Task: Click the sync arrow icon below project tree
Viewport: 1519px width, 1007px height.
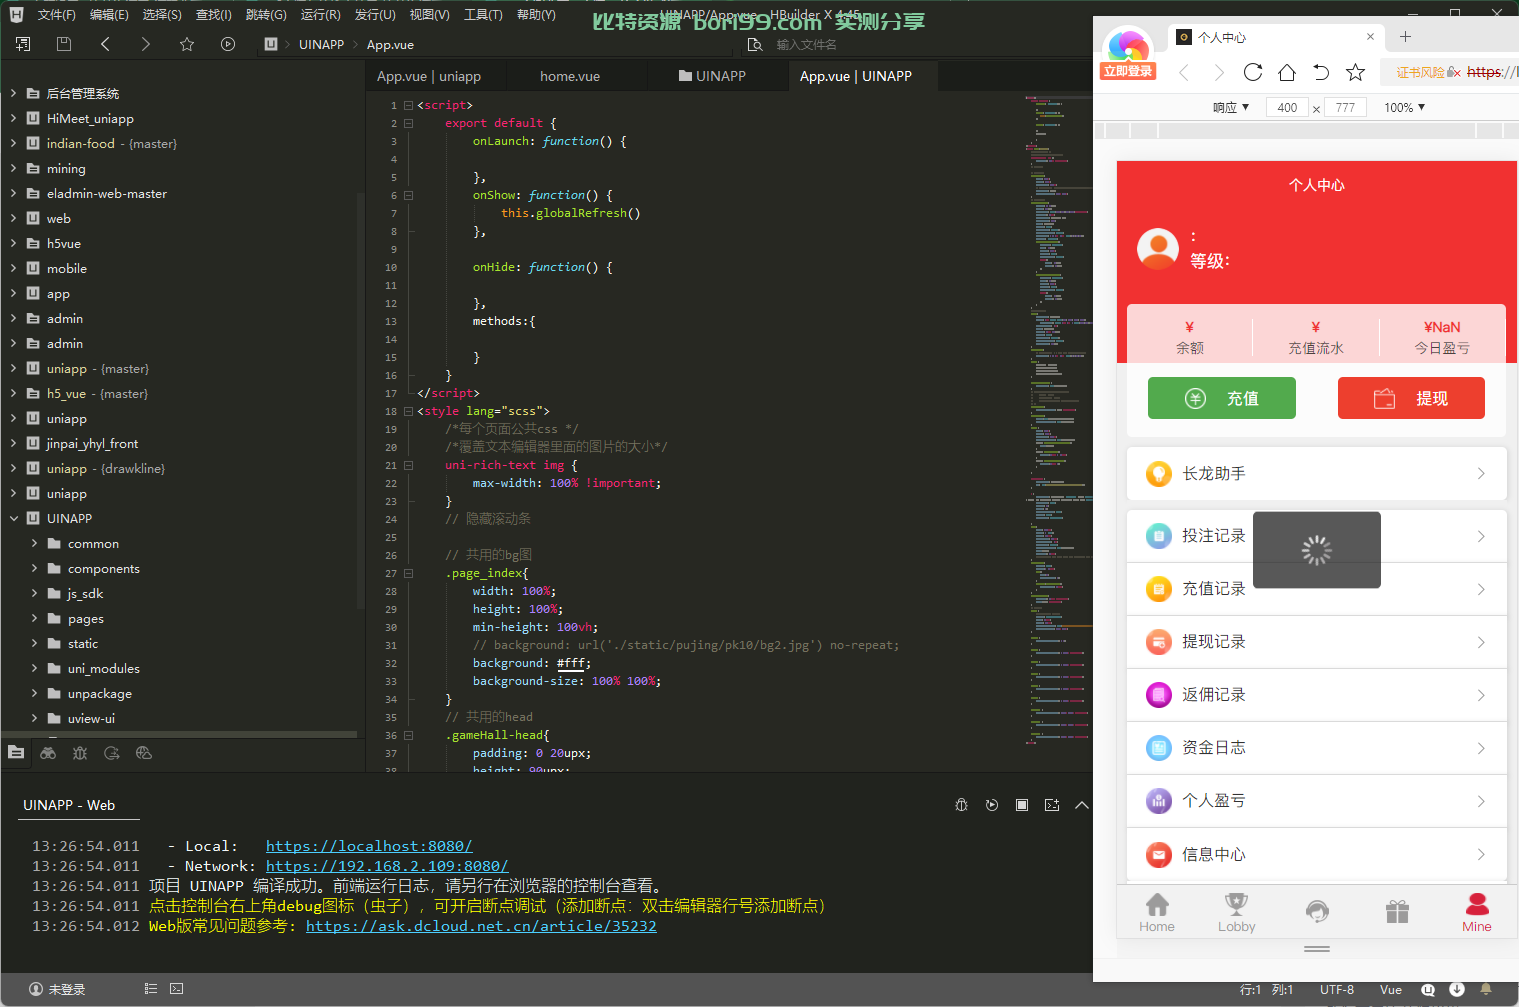Action: point(112,753)
